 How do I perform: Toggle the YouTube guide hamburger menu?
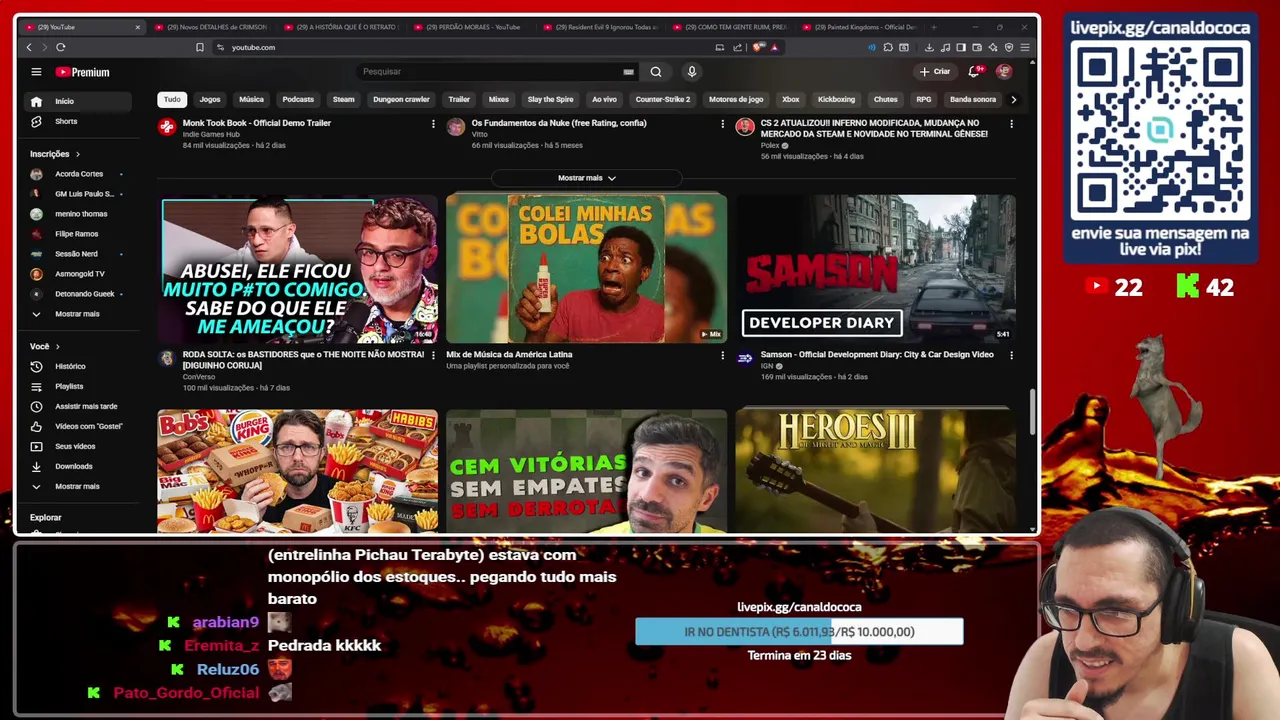point(36,72)
